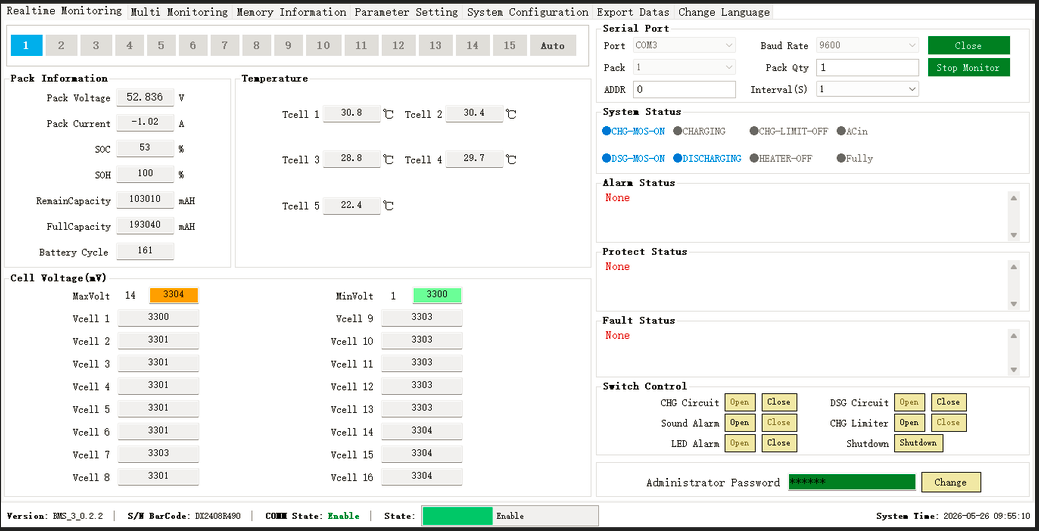Select pack number 11 button
Viewport: 1039px width, 531px height.
pyautogui.click(x=361, y=45)
